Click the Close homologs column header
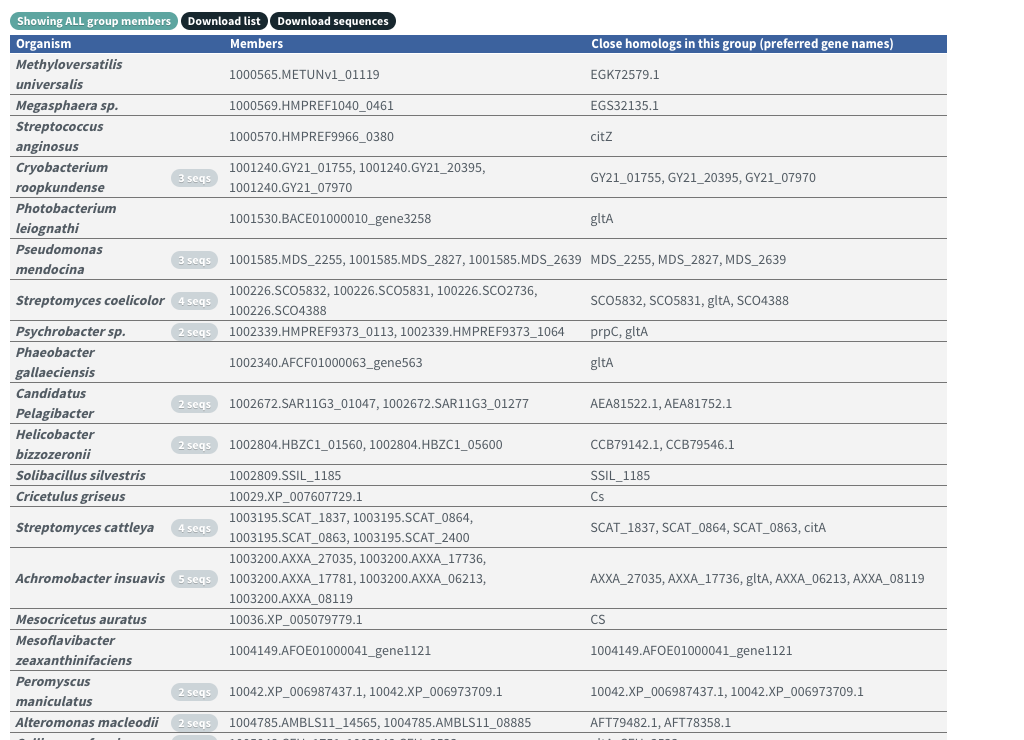This screenshot has width=1024, height=740. pos(742,44)
